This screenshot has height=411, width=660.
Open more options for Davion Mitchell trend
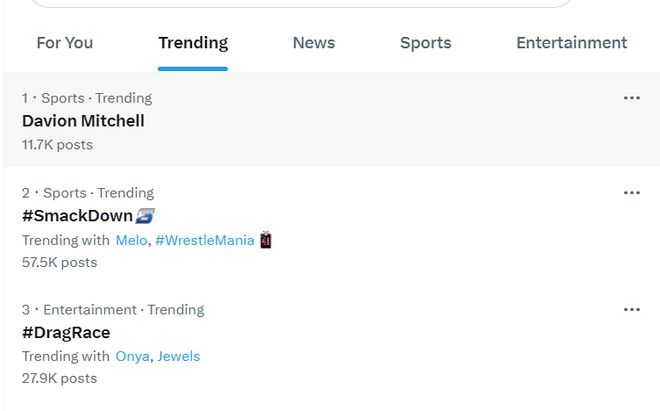tap(632, 98)
